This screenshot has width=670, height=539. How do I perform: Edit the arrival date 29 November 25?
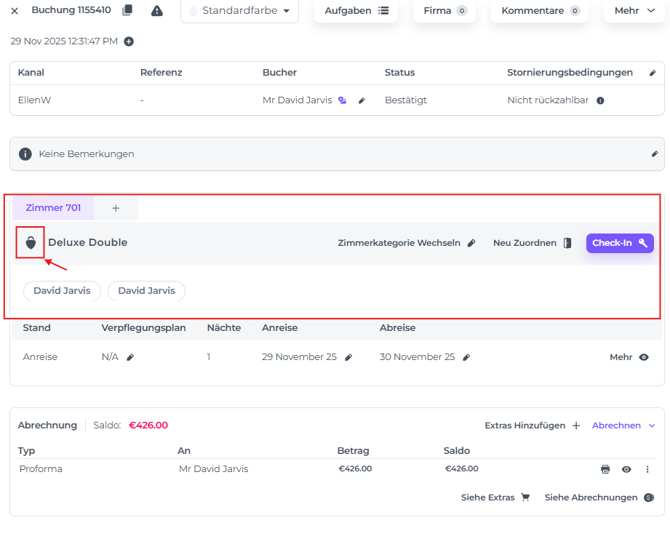tap(349, 357)
